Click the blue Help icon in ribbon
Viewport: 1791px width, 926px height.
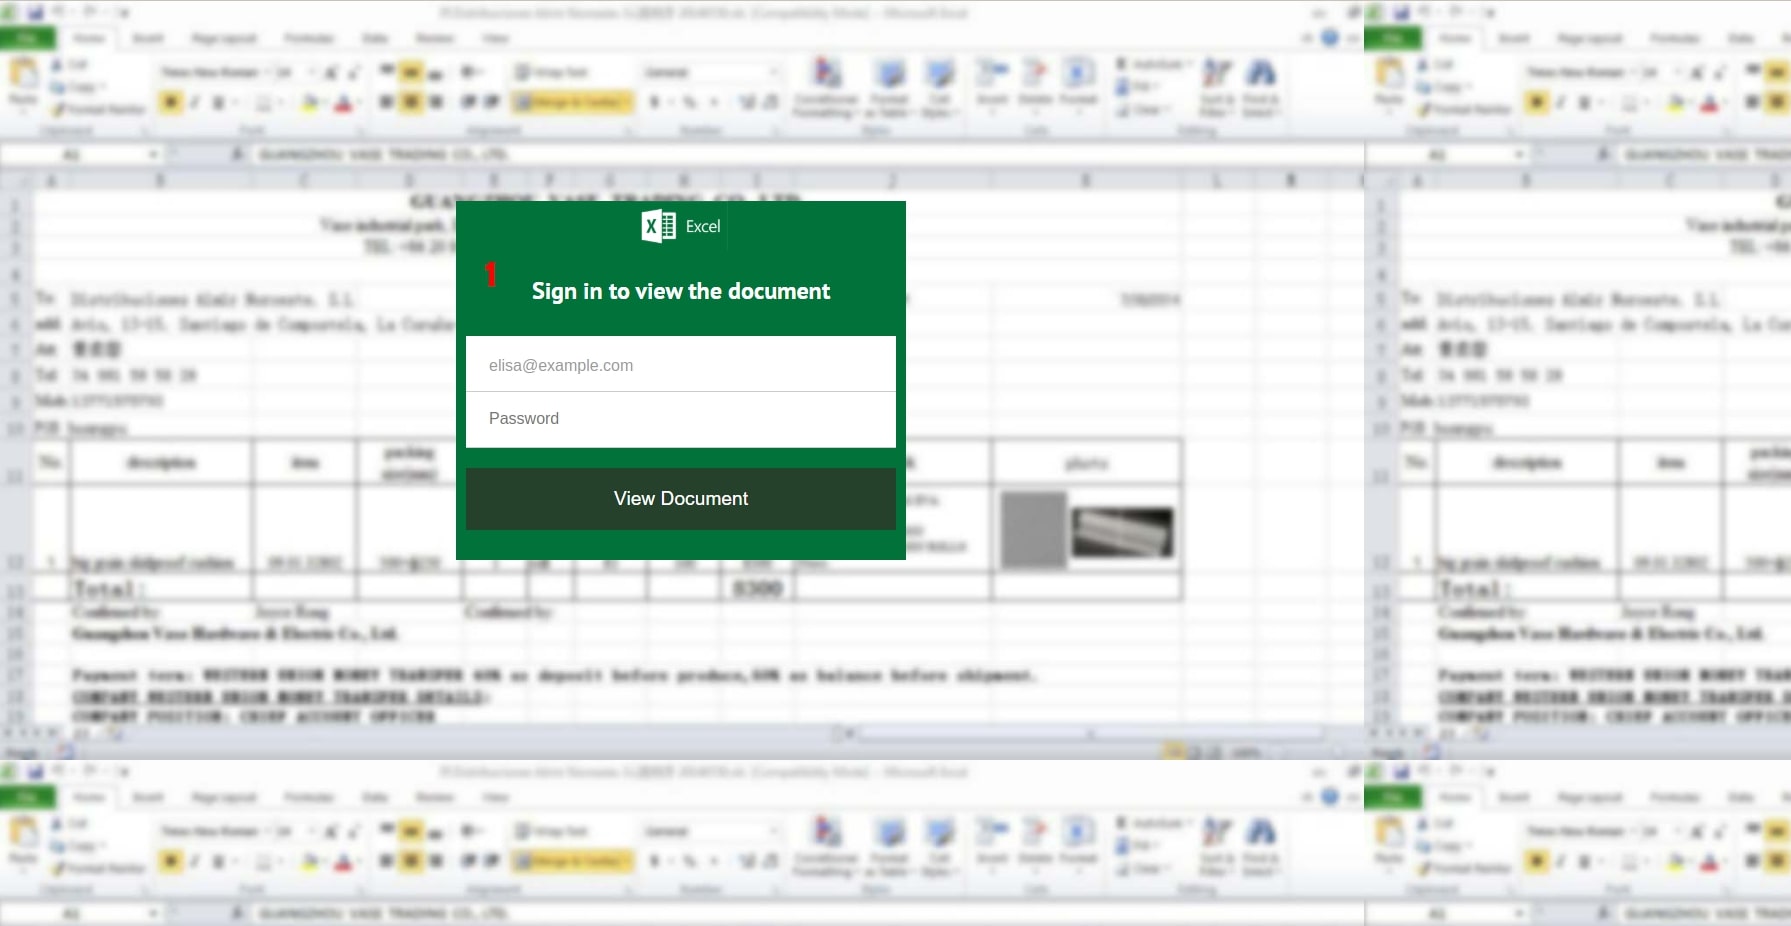coord(1329,38)
